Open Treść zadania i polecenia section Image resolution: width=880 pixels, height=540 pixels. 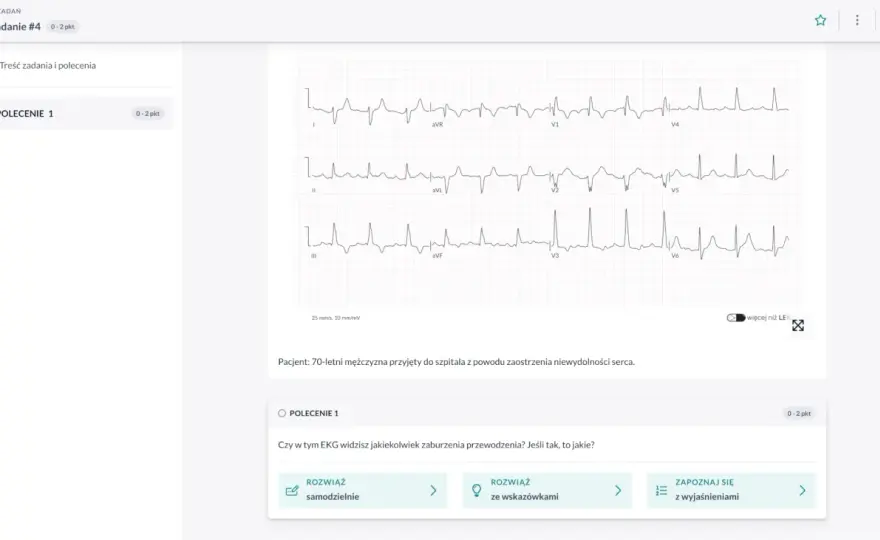click(48, 65)
